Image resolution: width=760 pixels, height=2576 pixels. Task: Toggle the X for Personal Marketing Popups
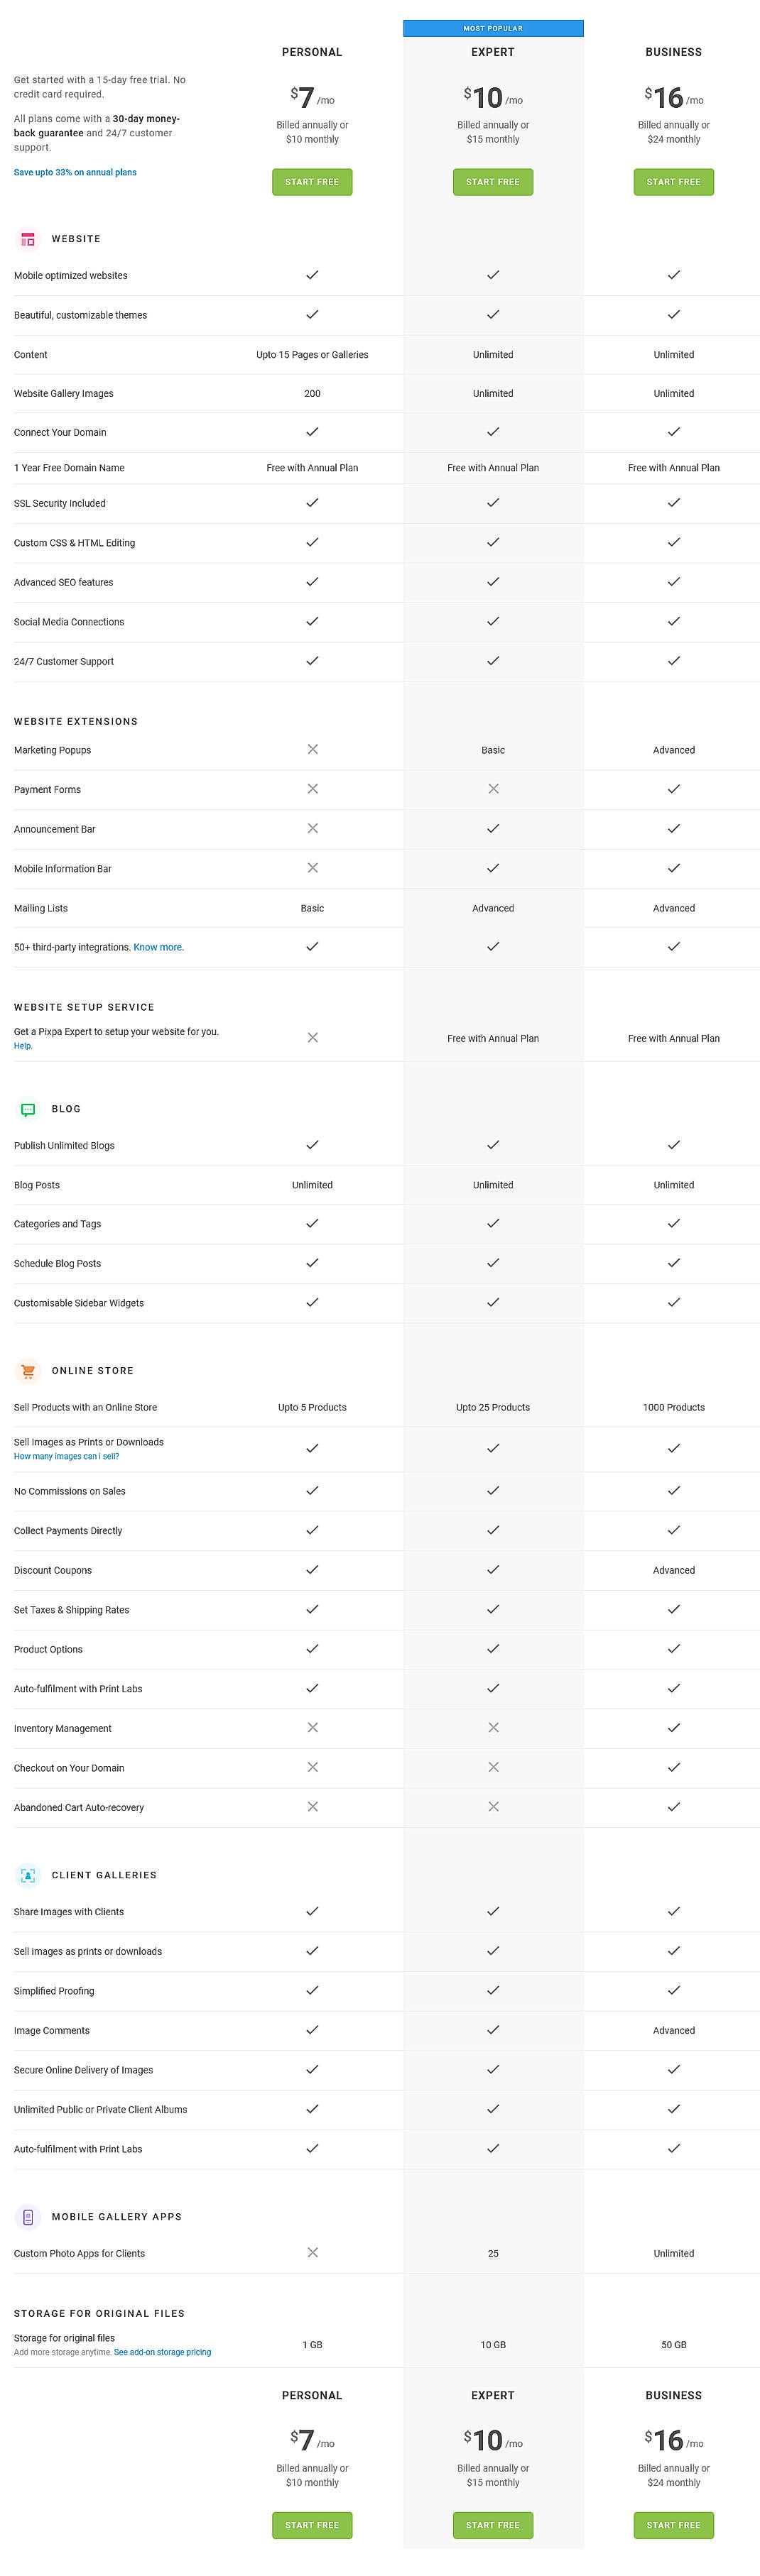pos(312,749)
